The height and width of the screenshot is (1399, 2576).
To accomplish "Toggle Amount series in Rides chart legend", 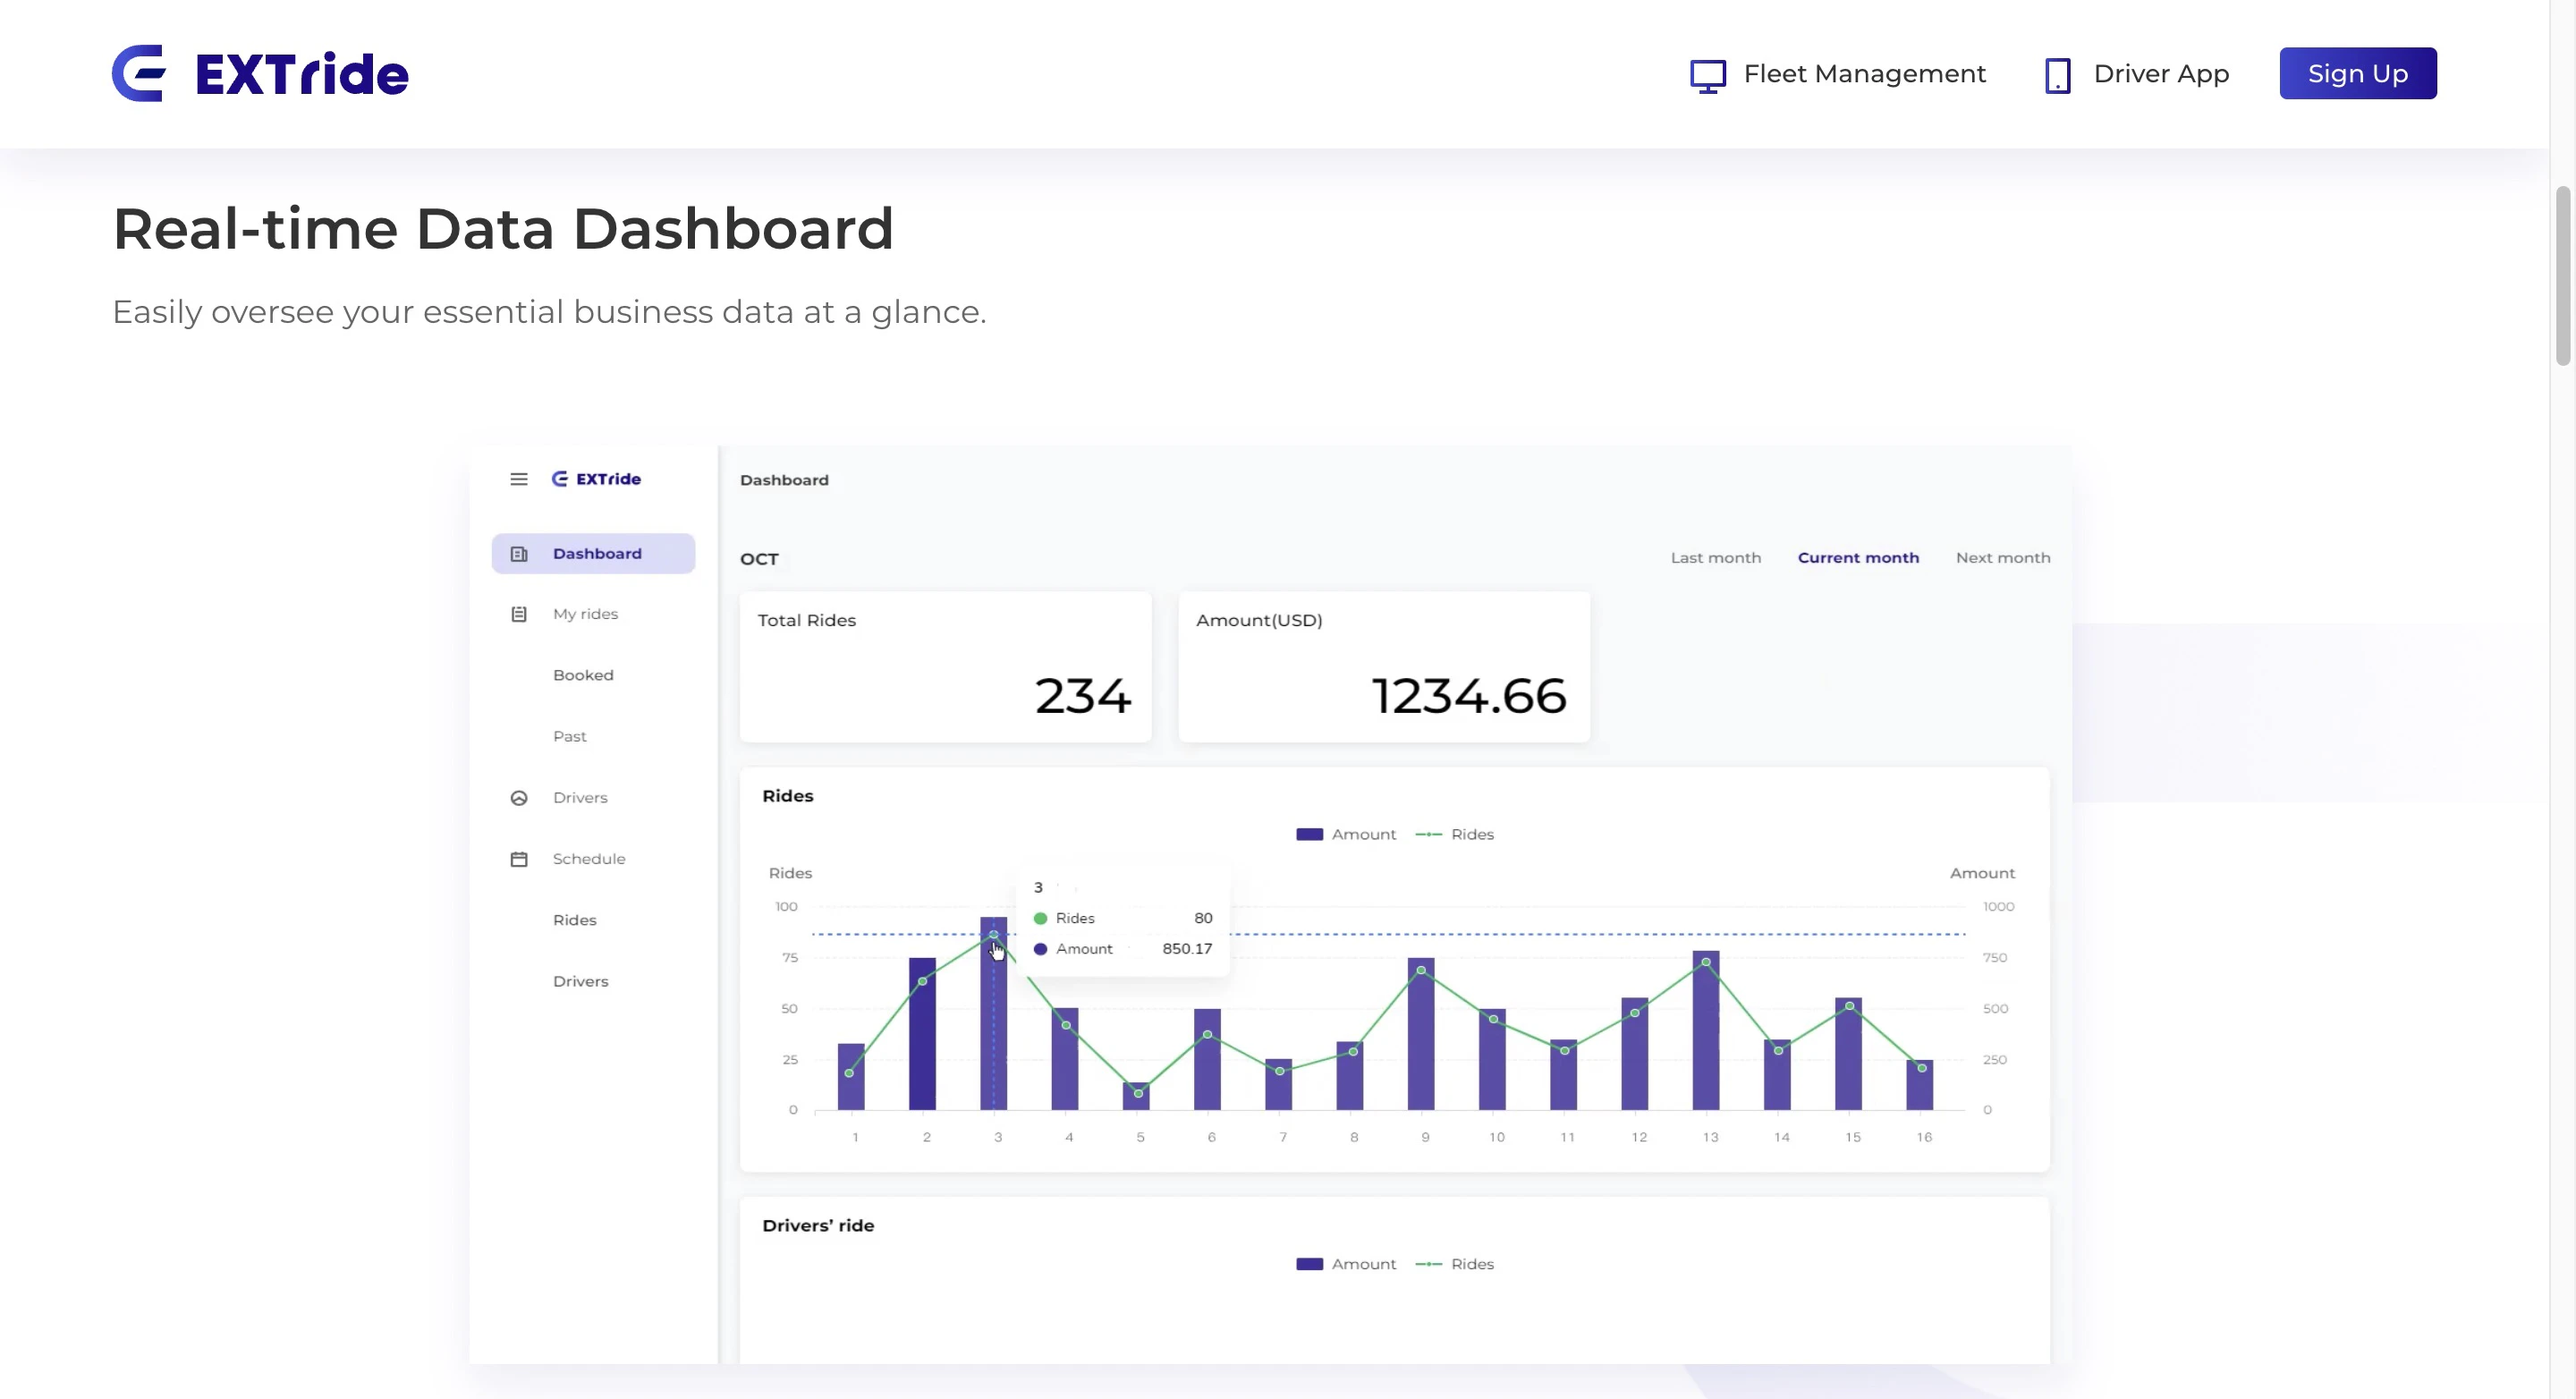I will click(x=1345, y=834).
